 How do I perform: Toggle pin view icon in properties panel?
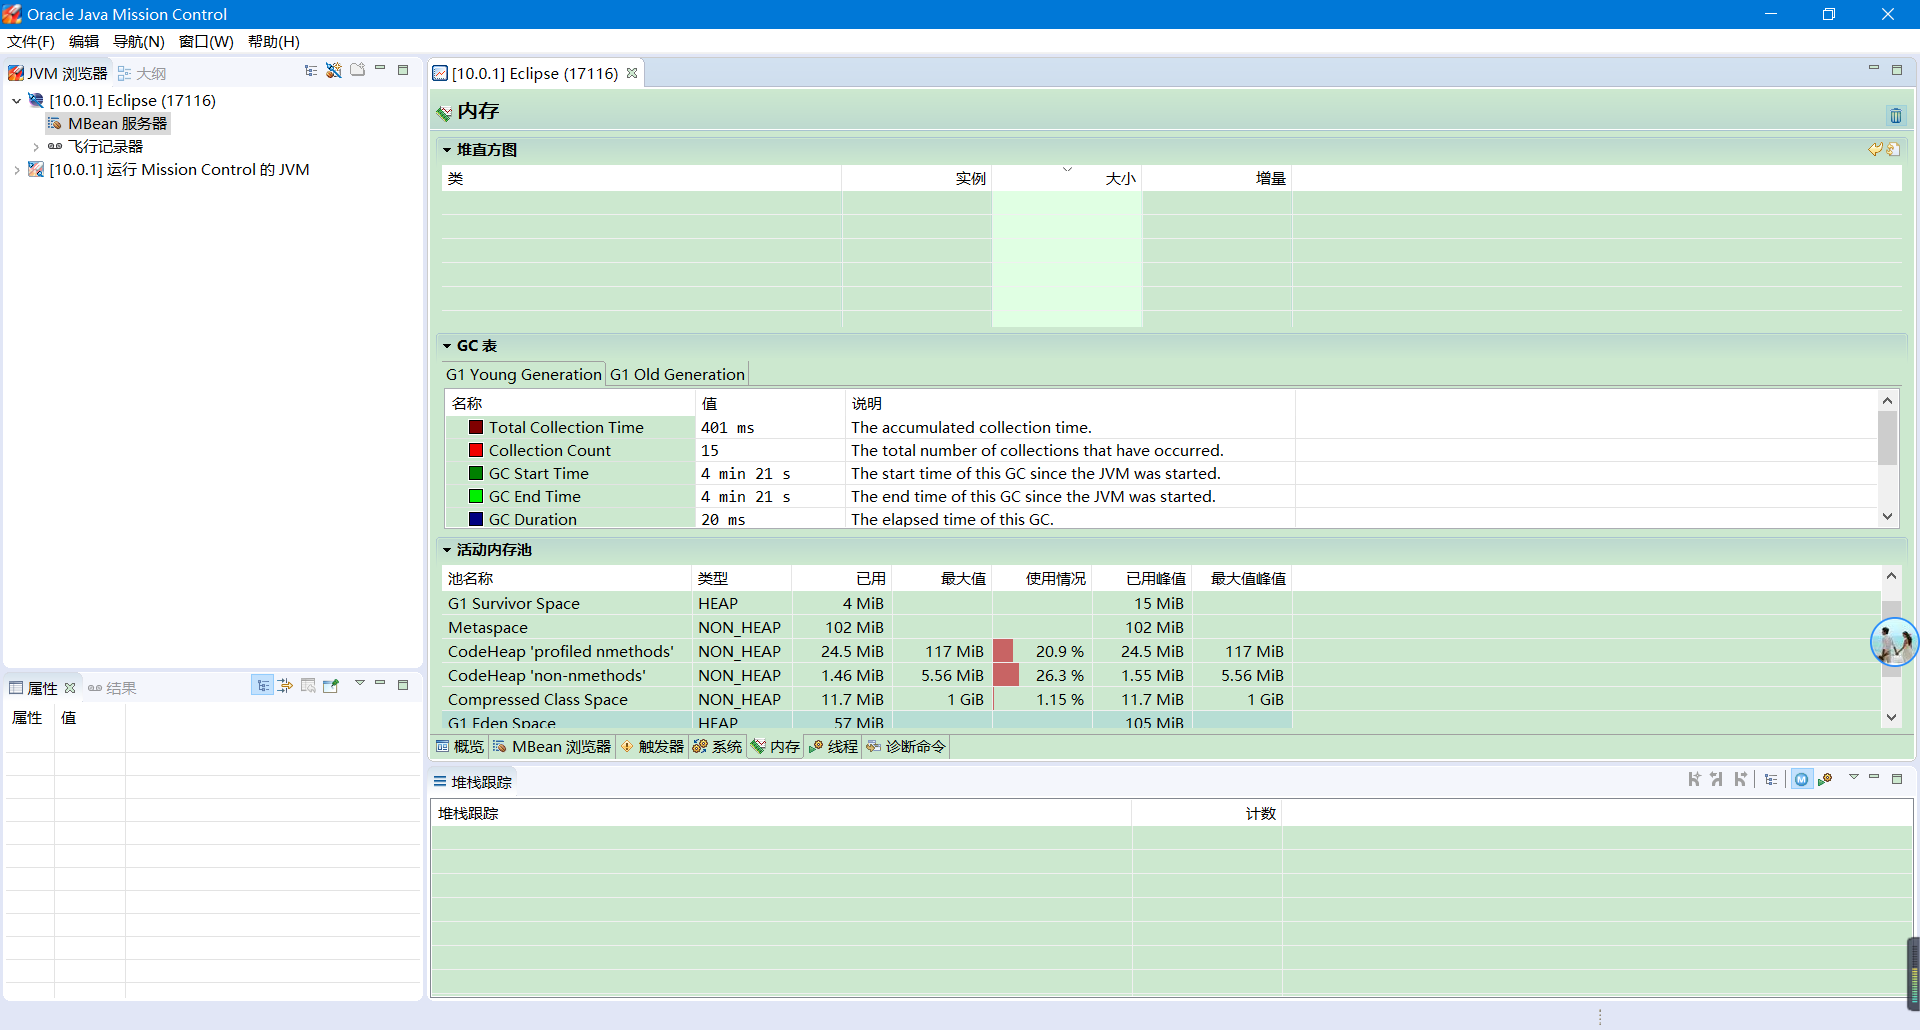(331, 685)
